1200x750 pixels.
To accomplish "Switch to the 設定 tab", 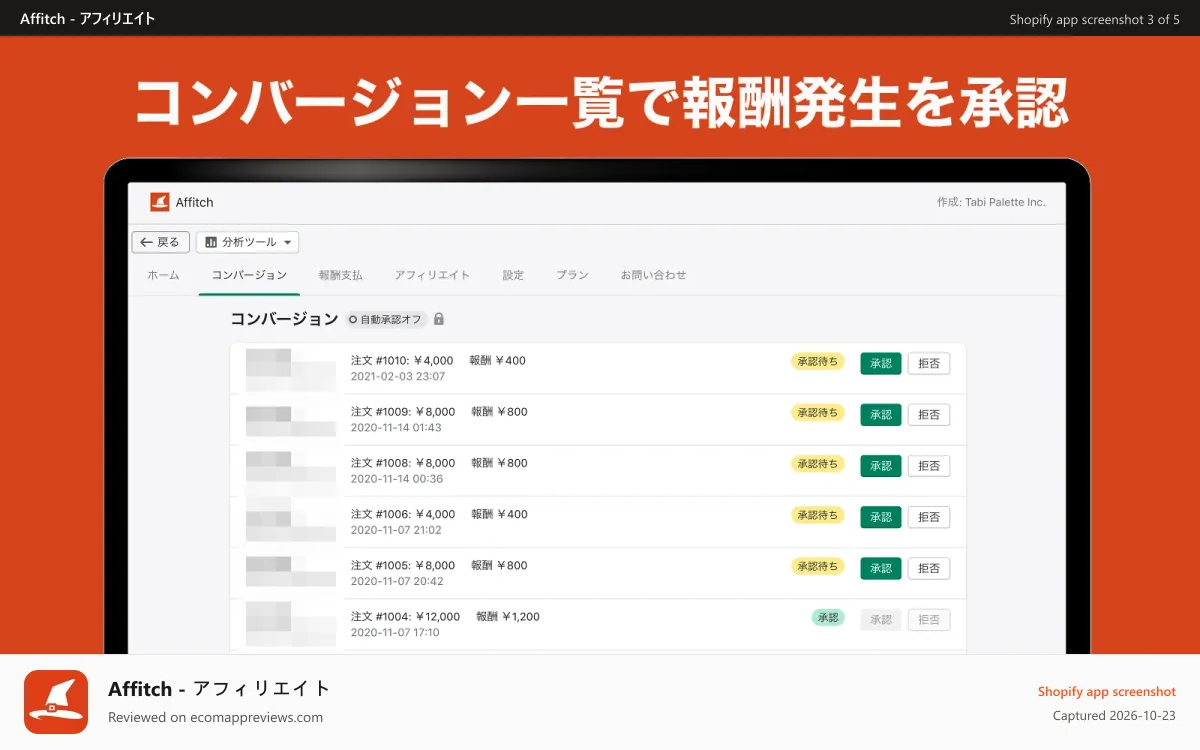I will coord(513,275).
